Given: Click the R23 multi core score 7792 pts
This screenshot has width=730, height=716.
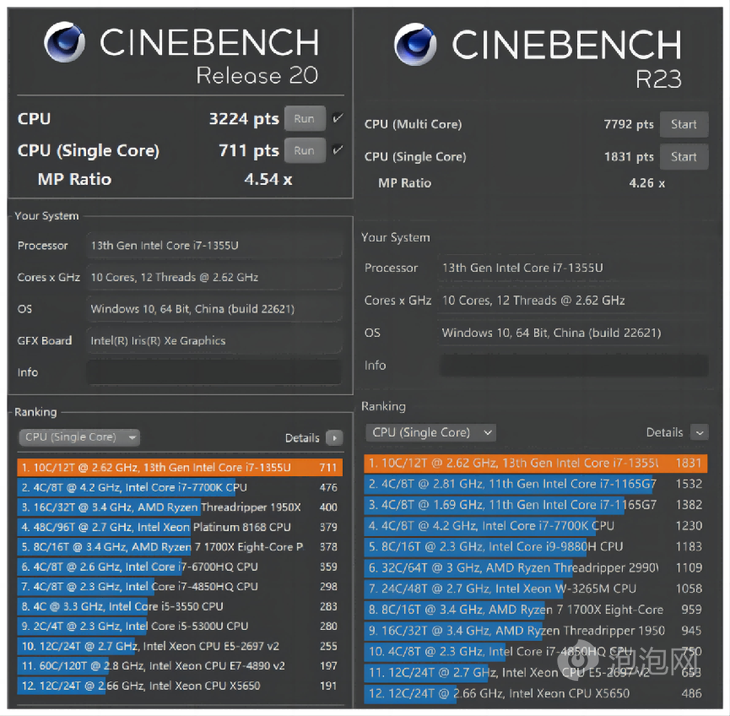Looking at the screenshot, I should (629, 125).
